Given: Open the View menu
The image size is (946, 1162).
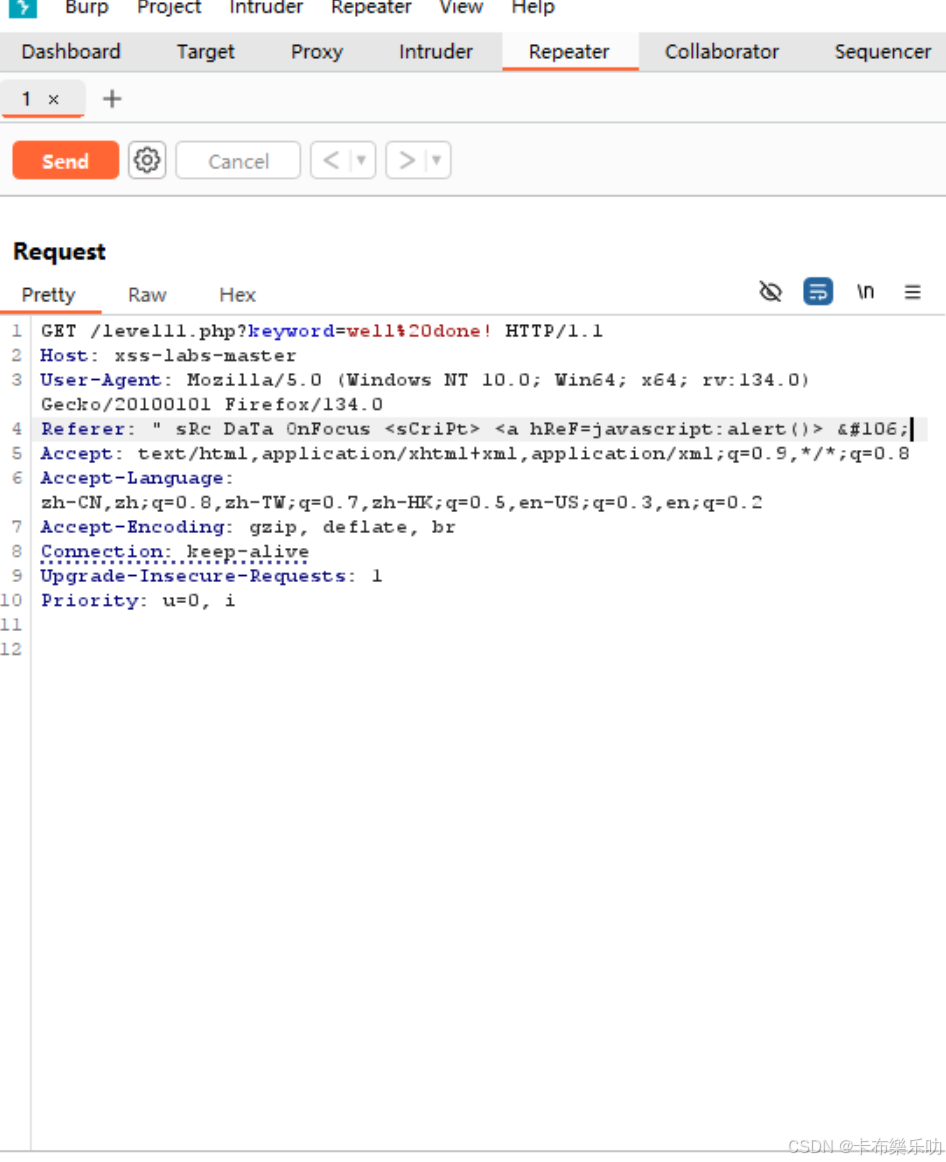Looking at the screenshot, I should (x=461, y=8).
